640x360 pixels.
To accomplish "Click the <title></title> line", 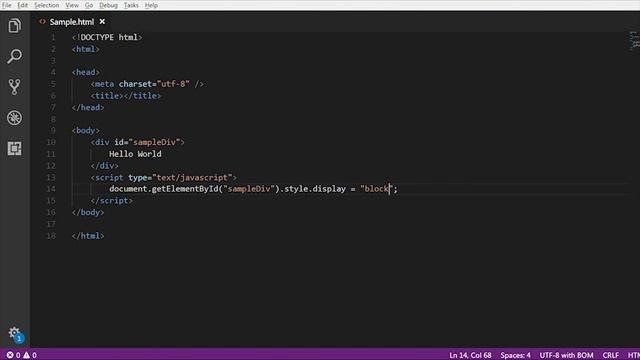I will [126, 96].
